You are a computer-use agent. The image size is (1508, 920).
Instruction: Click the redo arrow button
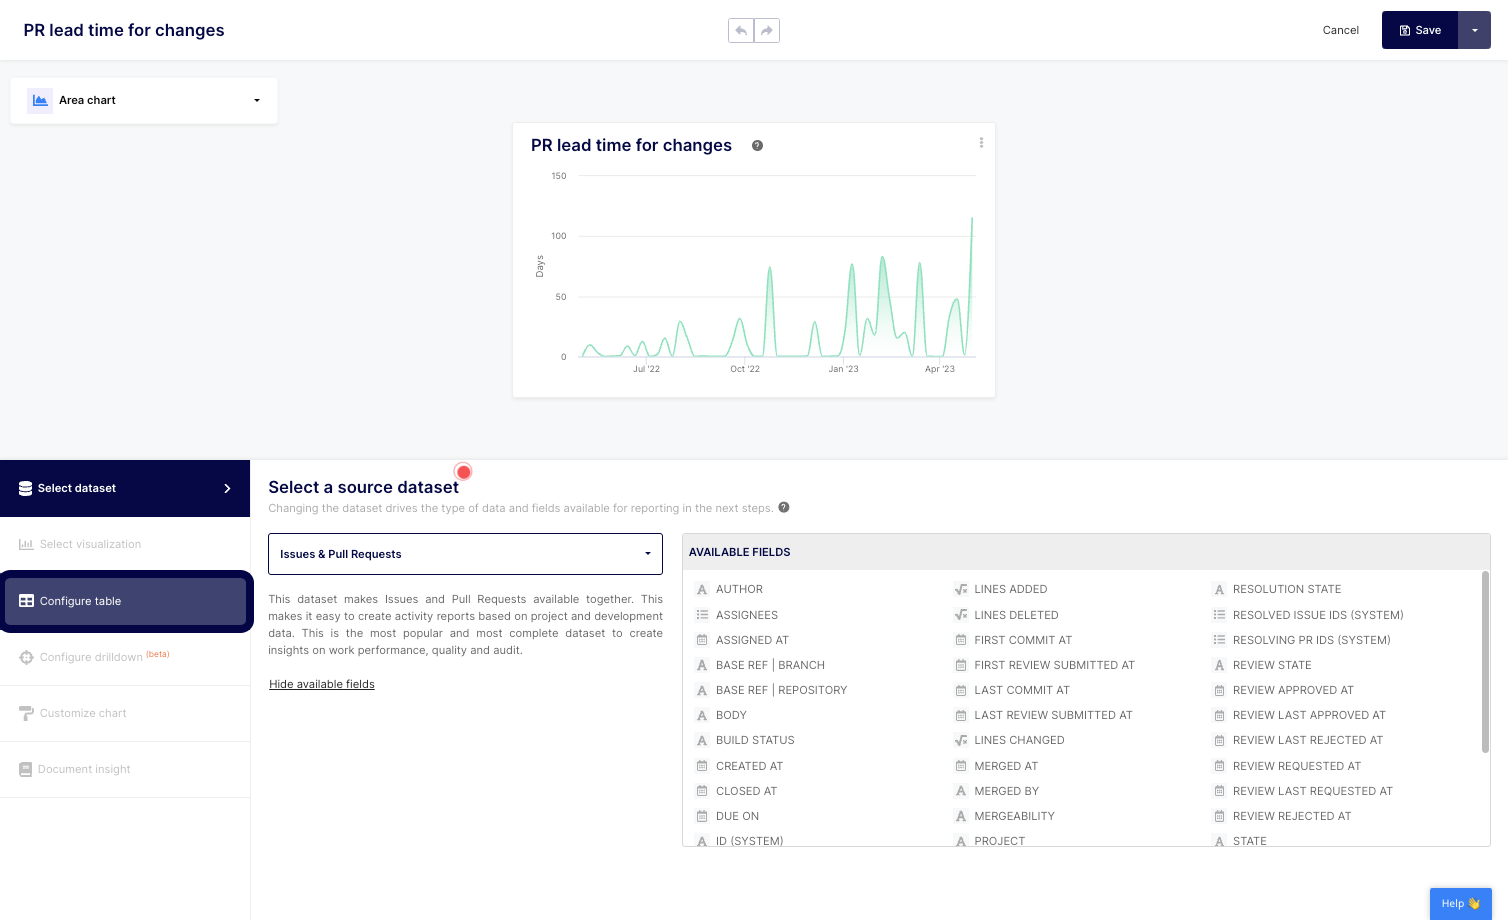pos(767,31)
